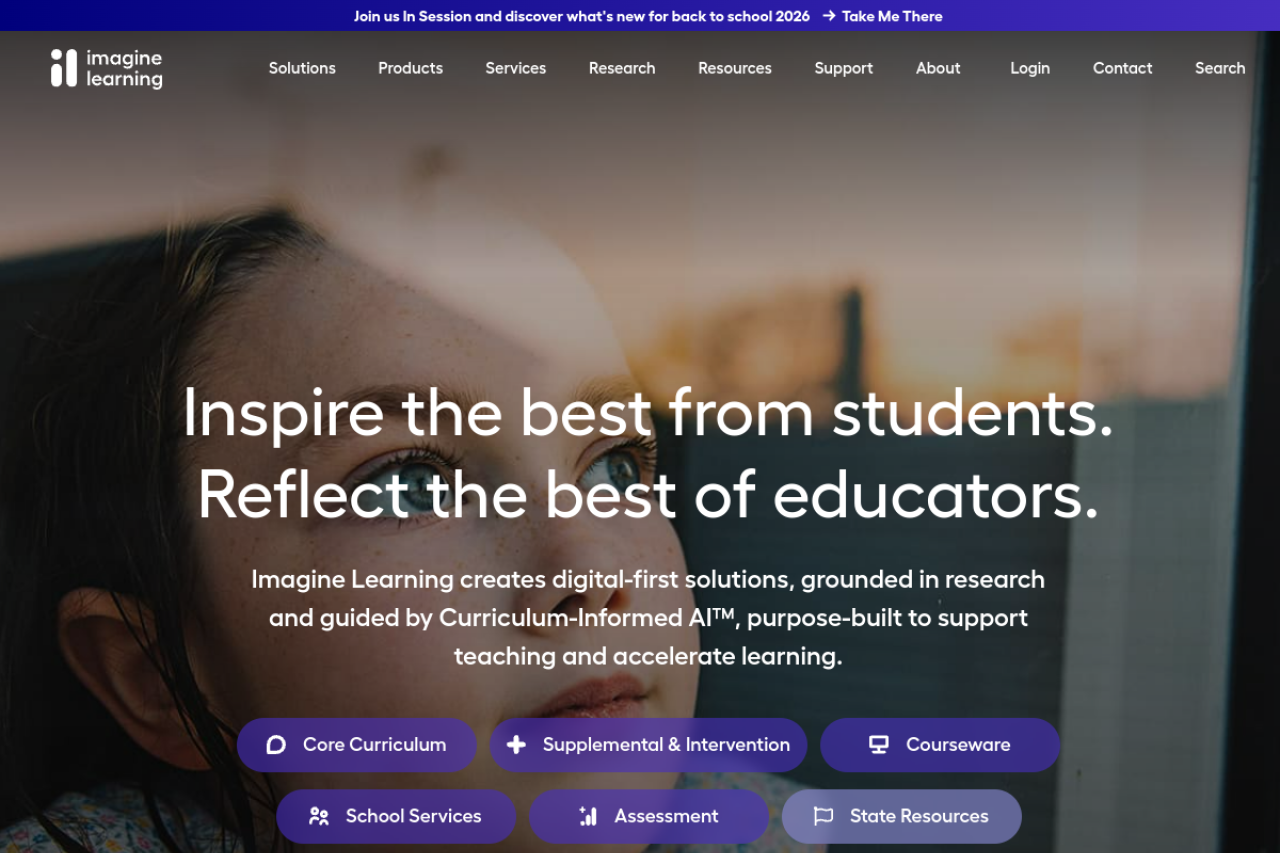Follow the Login link

click(1030, 68)
